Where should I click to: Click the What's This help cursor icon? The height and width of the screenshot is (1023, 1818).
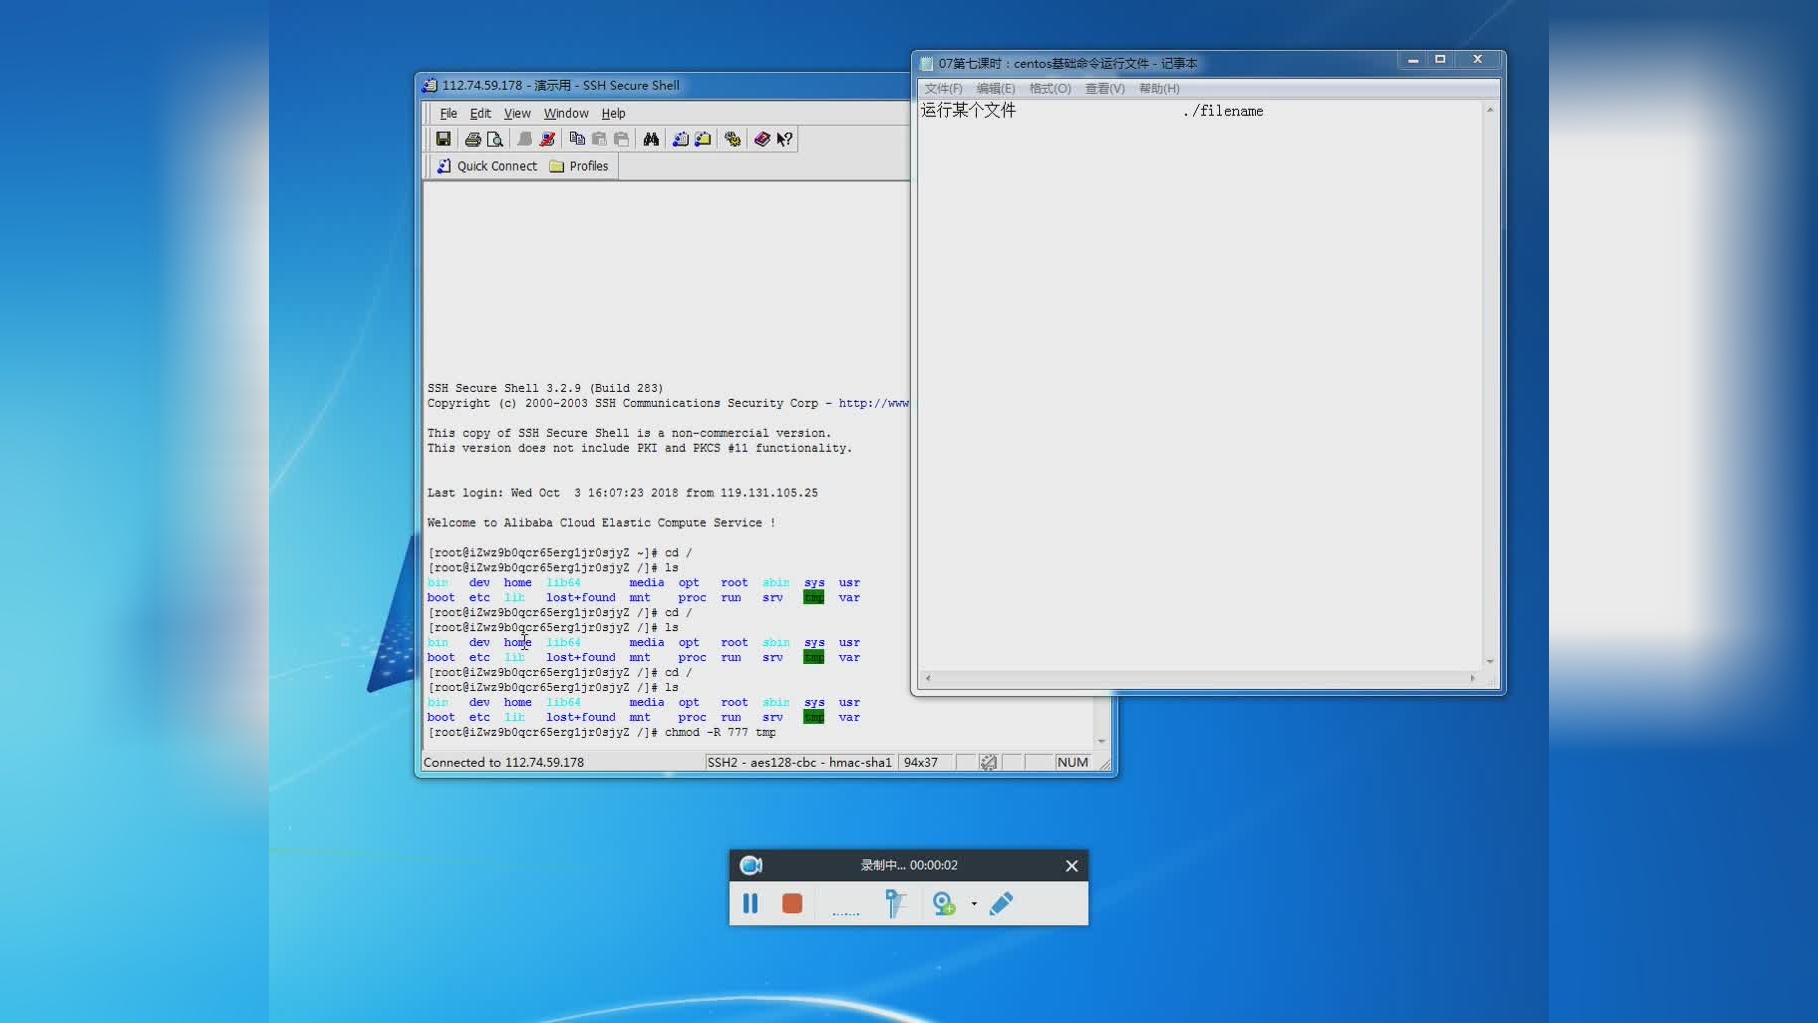coord(785,139)
